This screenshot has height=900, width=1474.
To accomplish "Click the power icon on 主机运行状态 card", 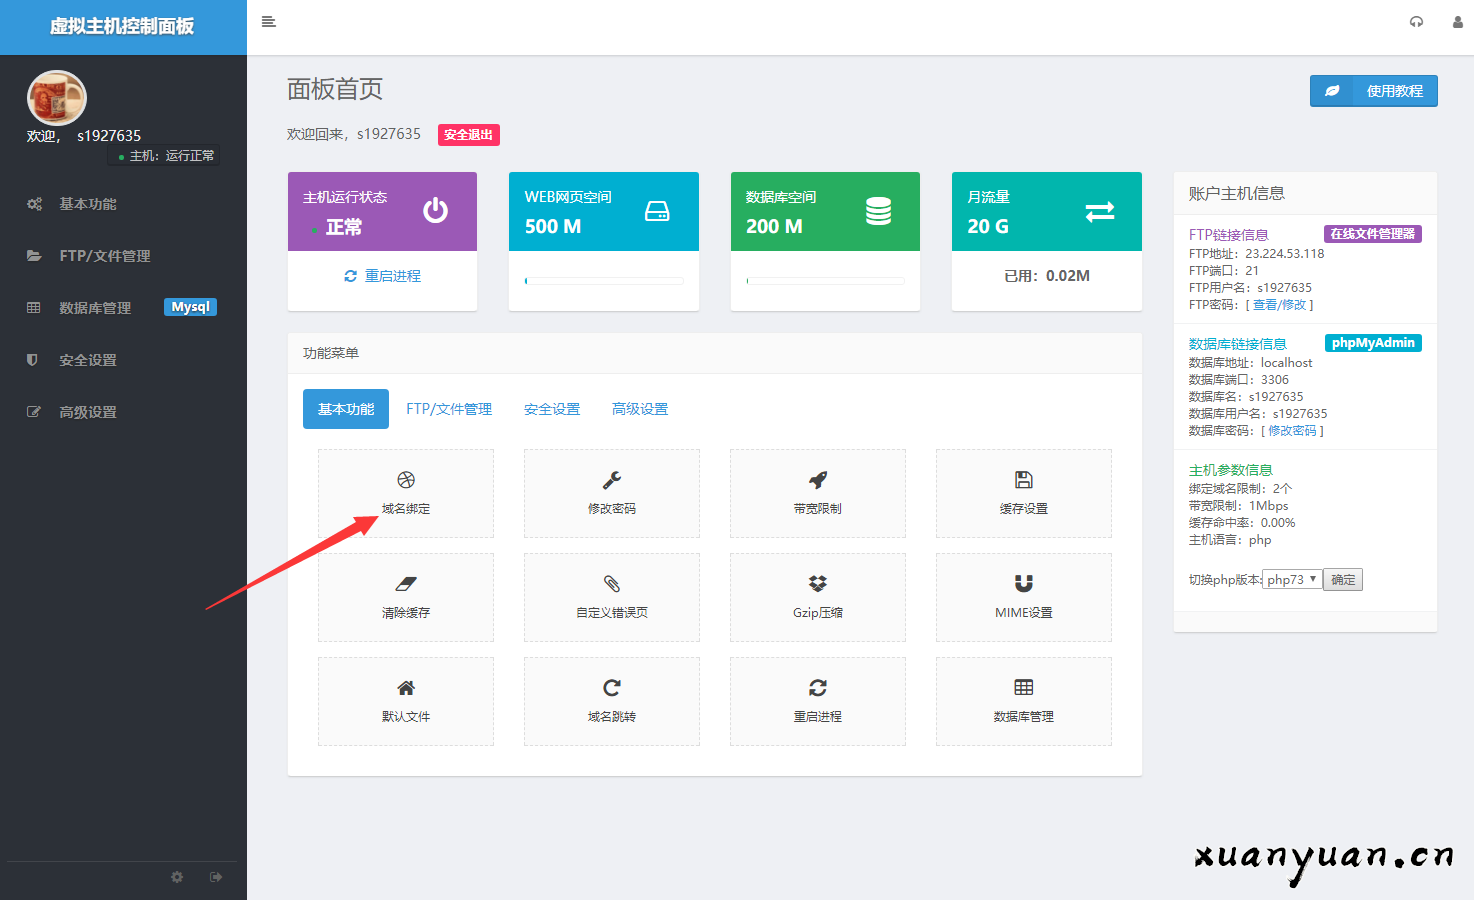I will (435, 211).
